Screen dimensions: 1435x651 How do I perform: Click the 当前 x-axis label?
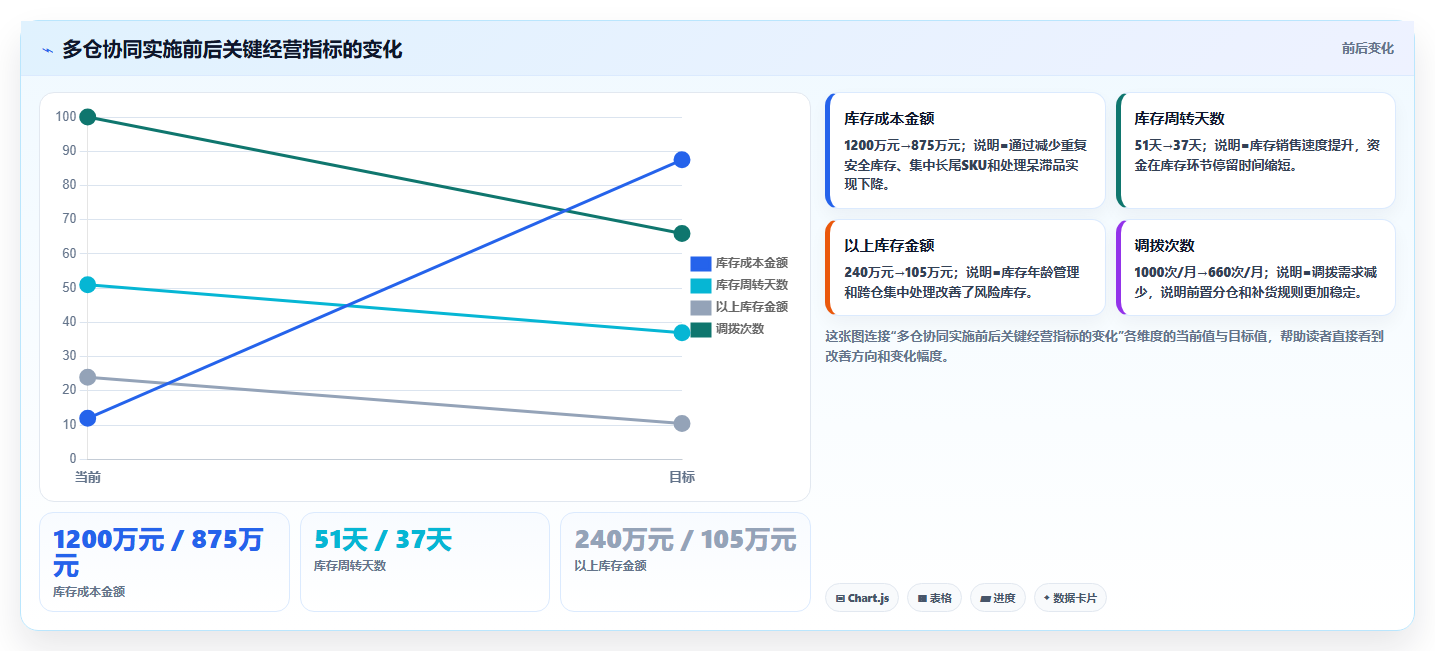click(88, 477)
